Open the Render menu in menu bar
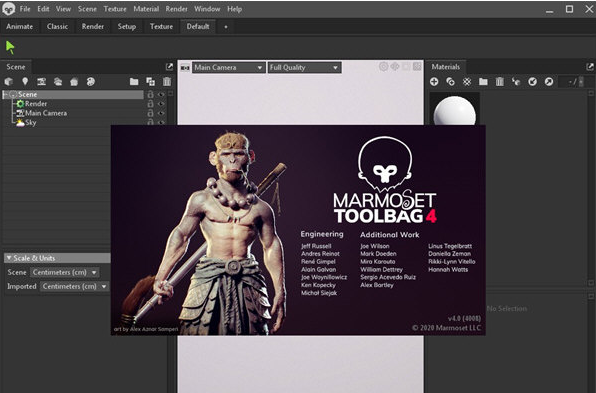 (176, 9)
